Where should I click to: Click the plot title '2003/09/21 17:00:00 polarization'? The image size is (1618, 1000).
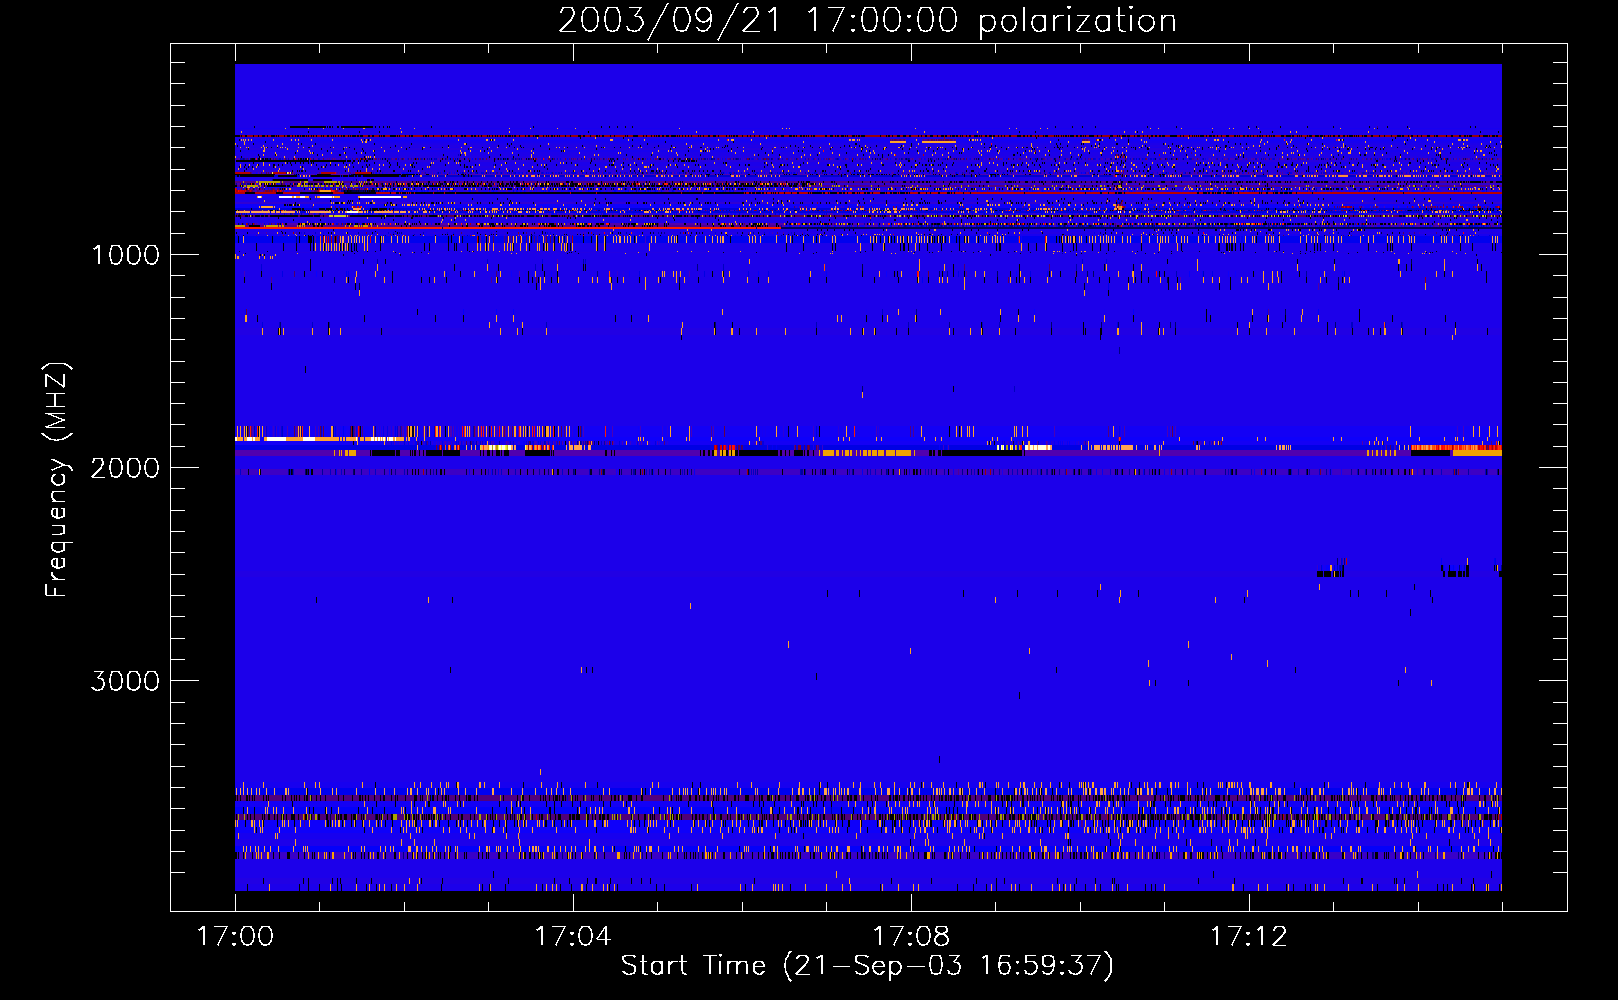pos(867,20)
